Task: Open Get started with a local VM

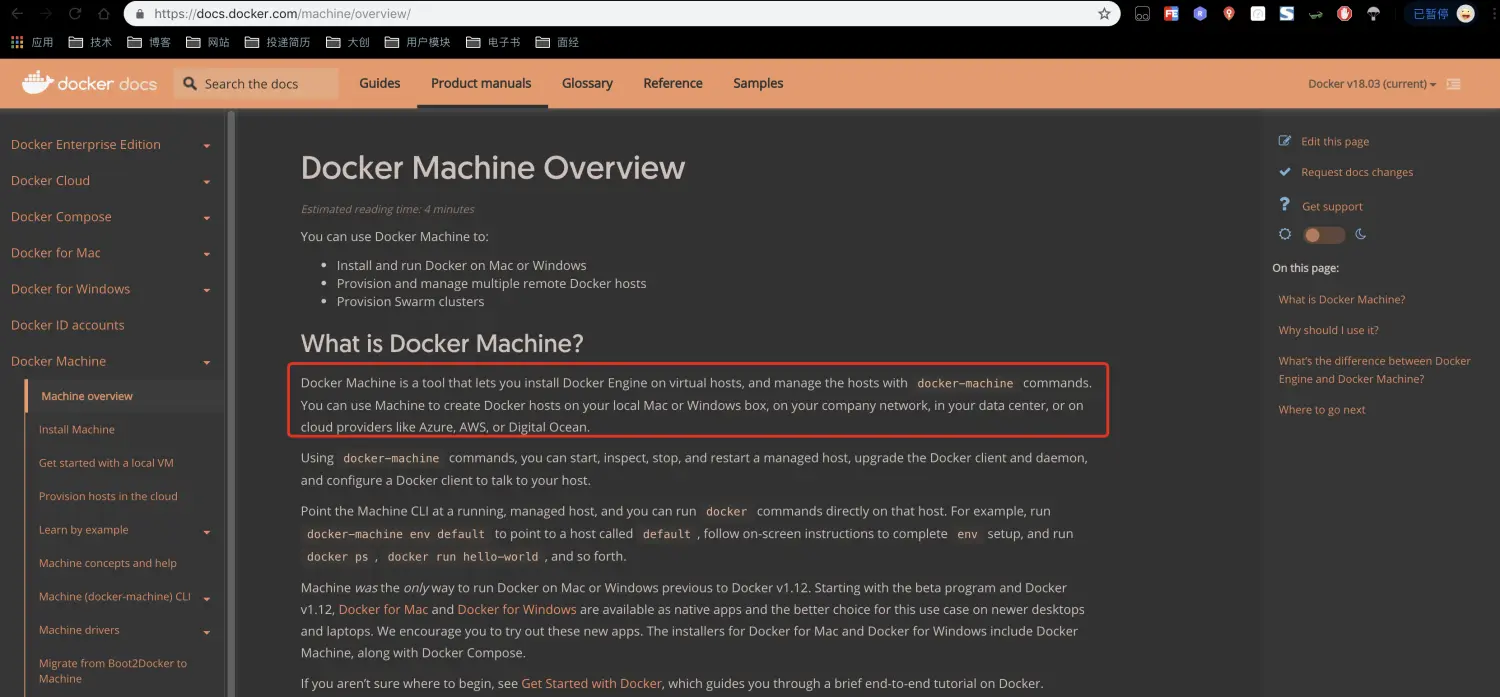Action: [106, 463]
